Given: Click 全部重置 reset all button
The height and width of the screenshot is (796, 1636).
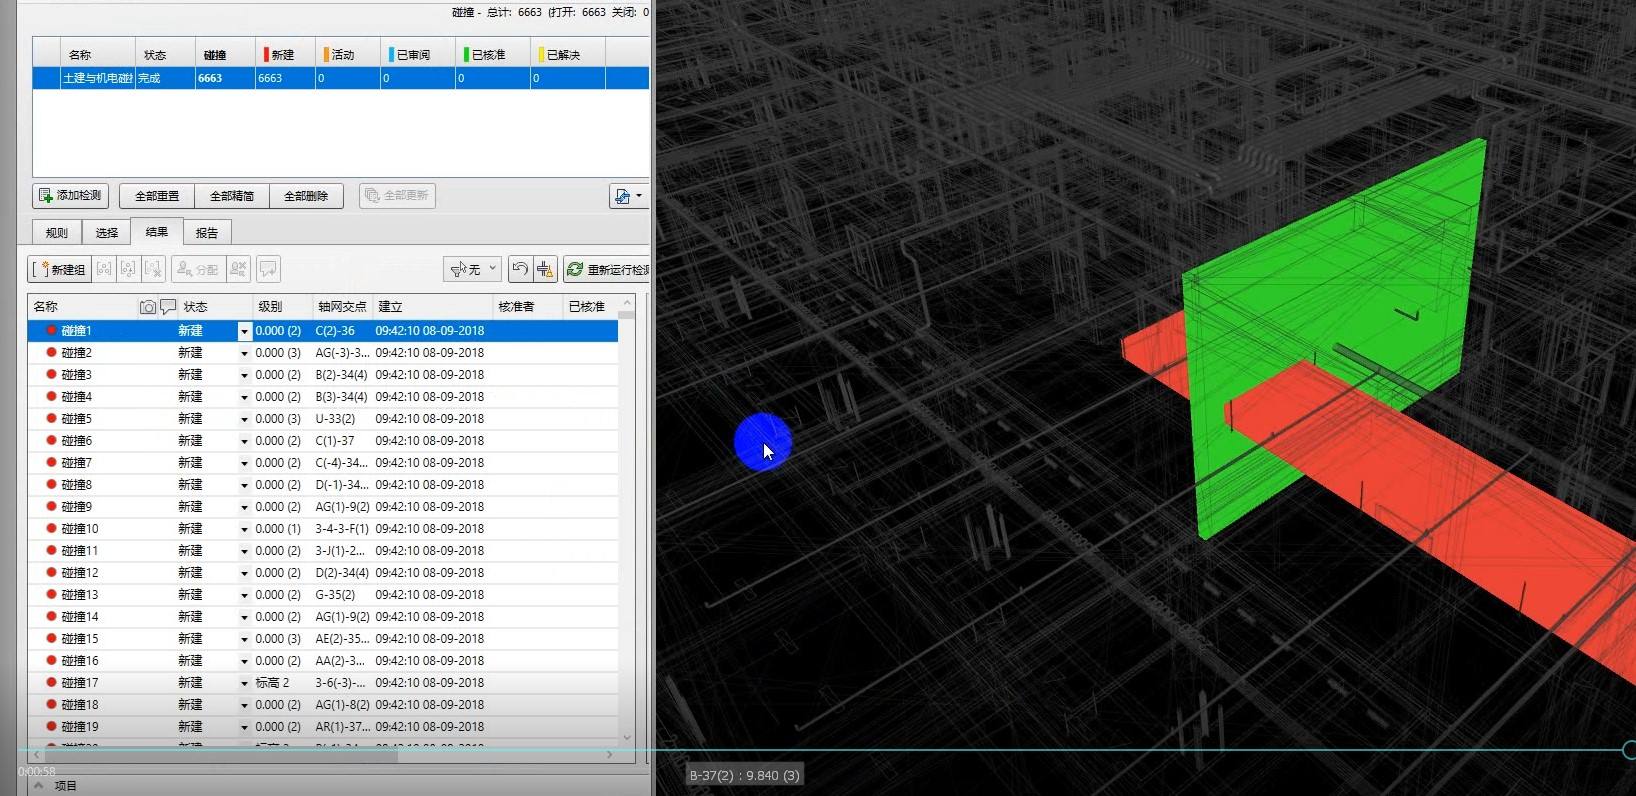Looking at the screenshot, I should (157, 196).
